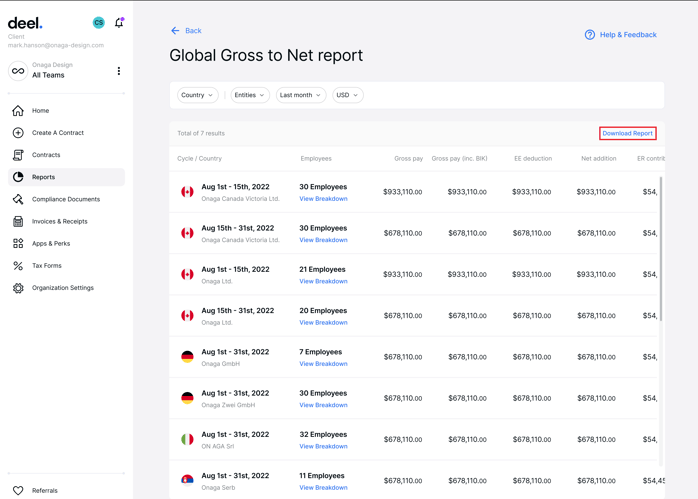Screen dimensions: 698x499
Task: Click the Global Gross to Net report title
Action: [266, 56]
